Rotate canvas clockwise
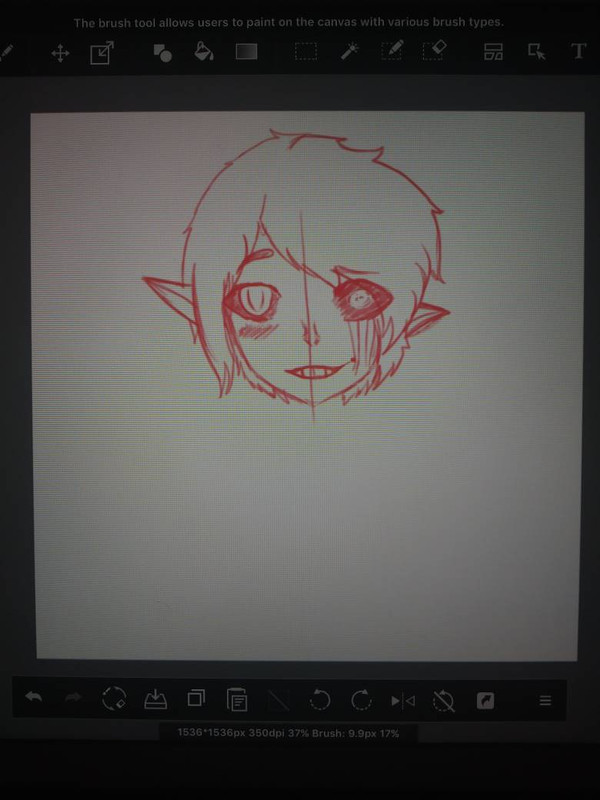The width and height of the screenshot is (600, 800). 361,699
